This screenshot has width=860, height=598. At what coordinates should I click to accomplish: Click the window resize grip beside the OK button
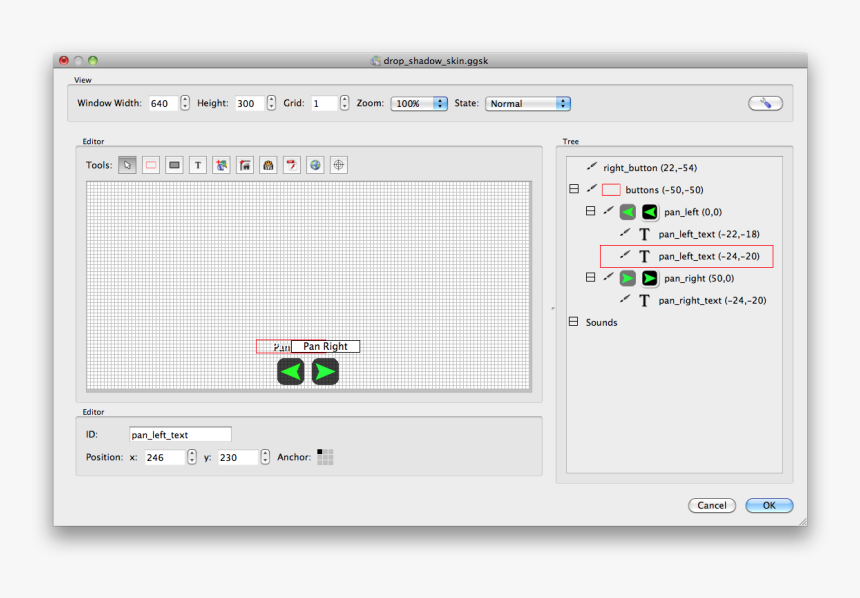click(x=801, y=521)
